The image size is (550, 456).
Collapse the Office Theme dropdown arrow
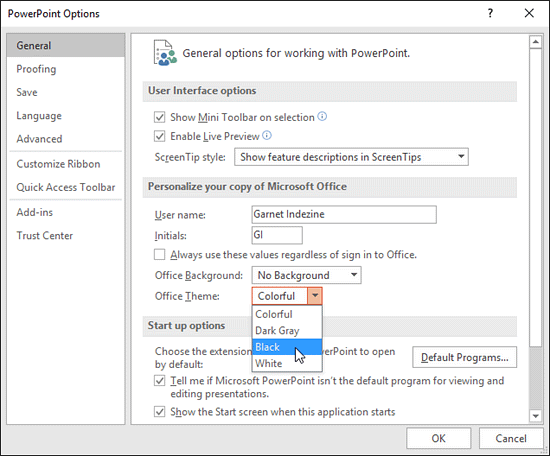315,296
